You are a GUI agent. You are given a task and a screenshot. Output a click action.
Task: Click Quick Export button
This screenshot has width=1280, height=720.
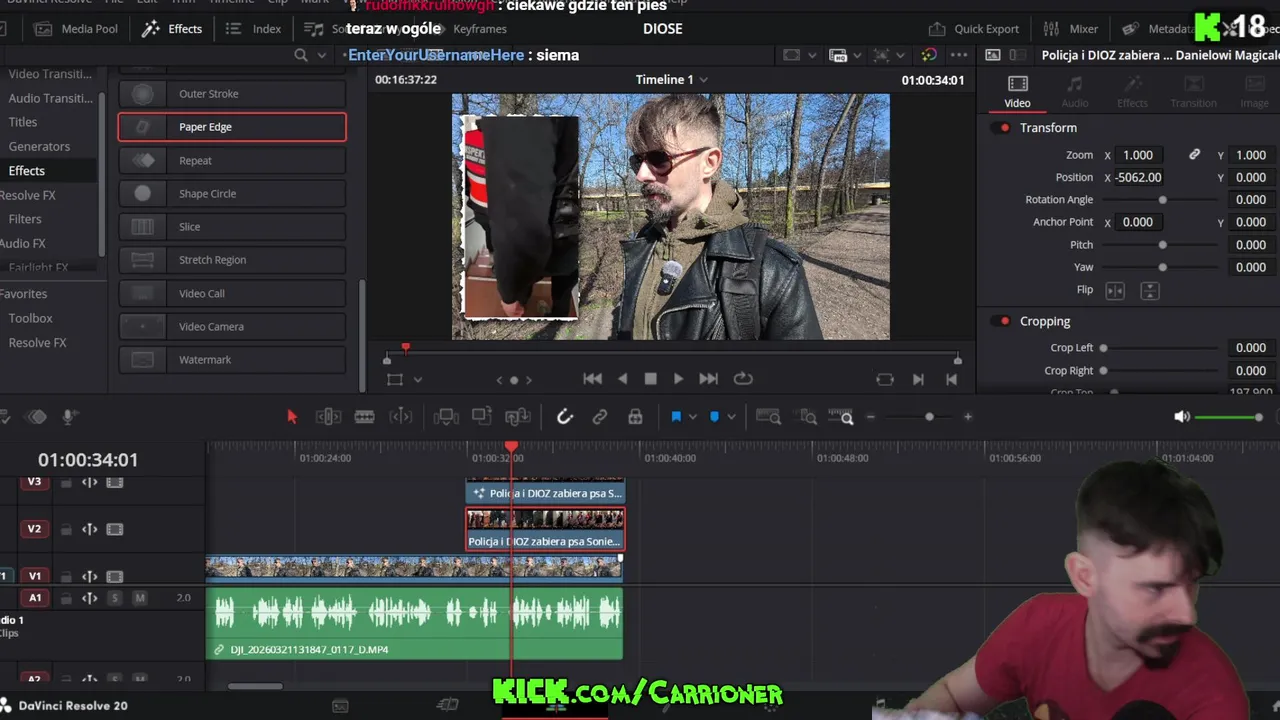pos(974,29)
